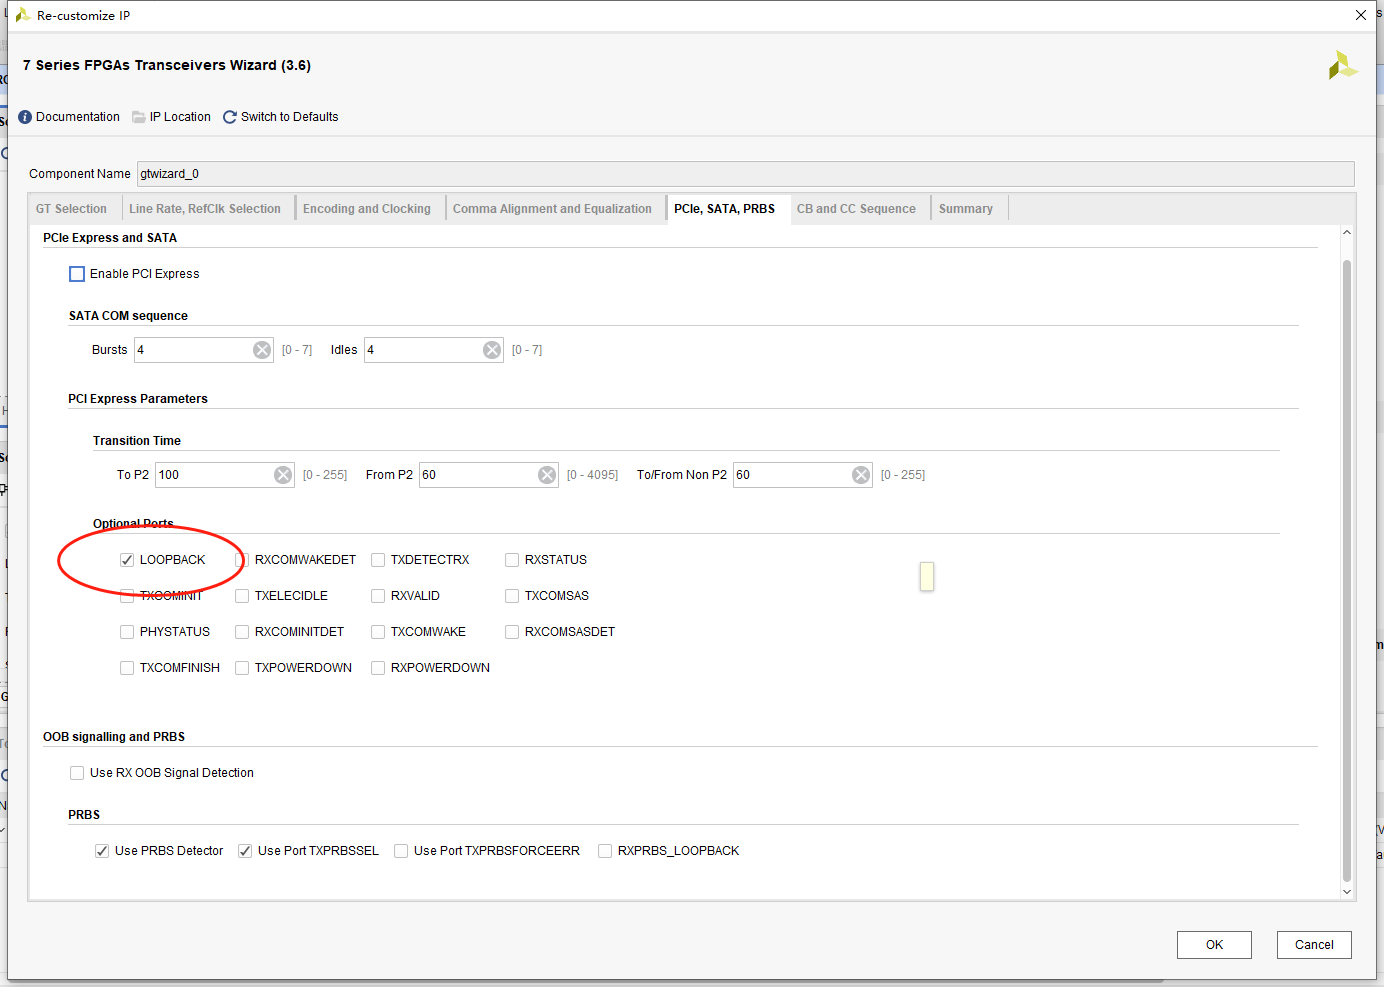Open the Line Rate, RefClk Selection tab
This screenshot has width=1384, height=987.
(x=205, y=209)
